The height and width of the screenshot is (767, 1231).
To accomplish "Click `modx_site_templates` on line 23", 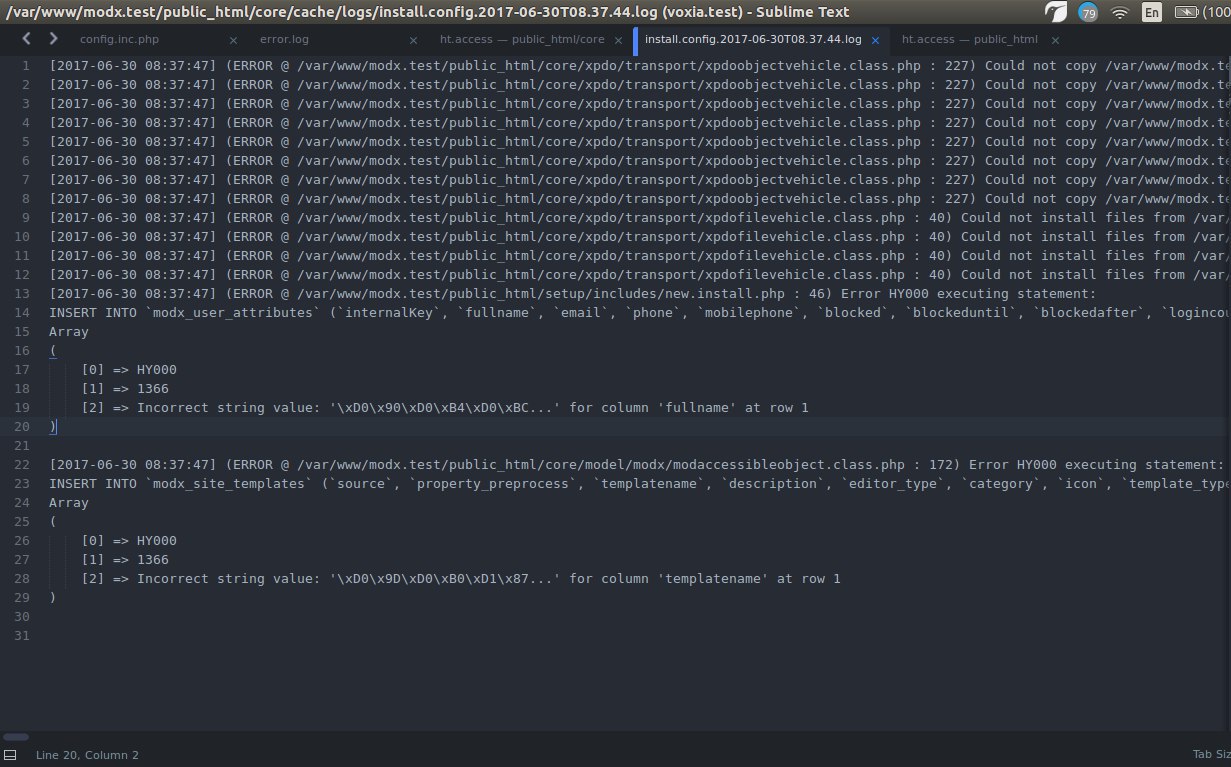I will click(229, 484).
